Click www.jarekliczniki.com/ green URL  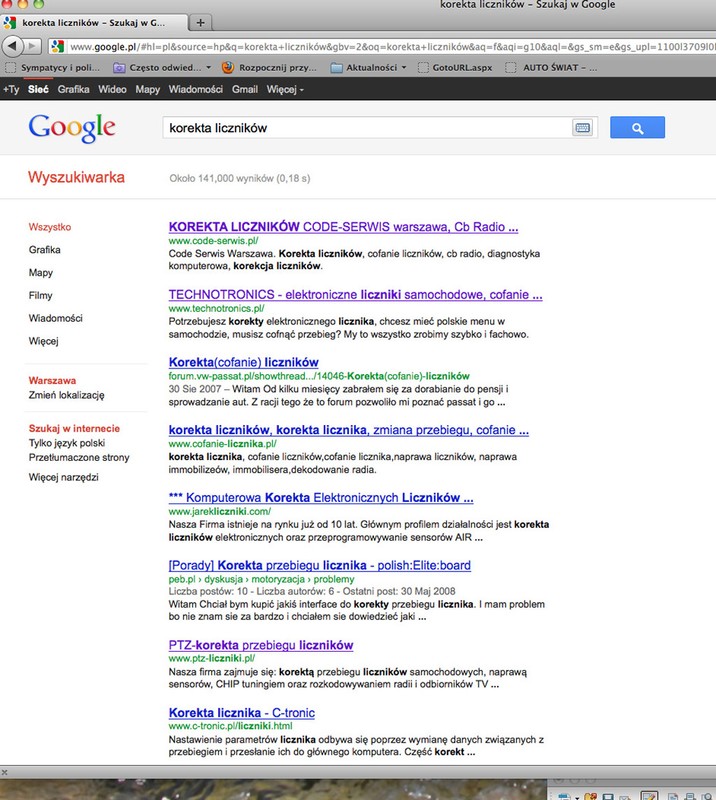220,511
